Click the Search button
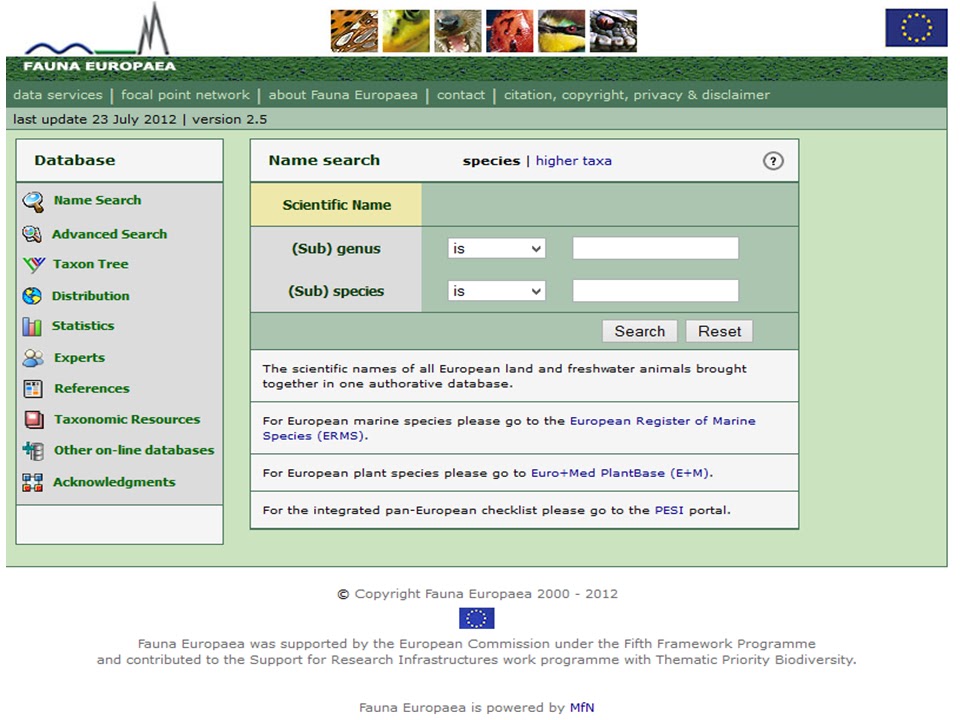960x720 pixels. [640, 331]
